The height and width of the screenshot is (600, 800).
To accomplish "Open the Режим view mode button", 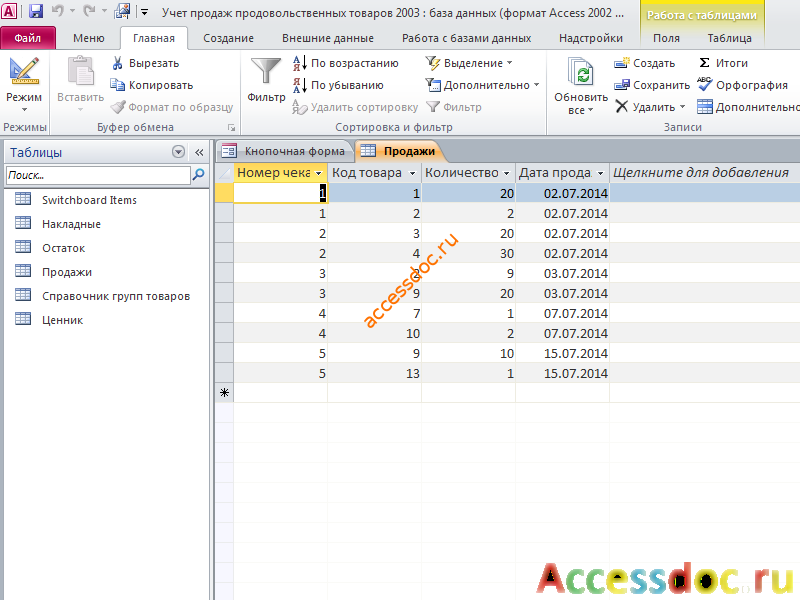I will click(24, 85).
